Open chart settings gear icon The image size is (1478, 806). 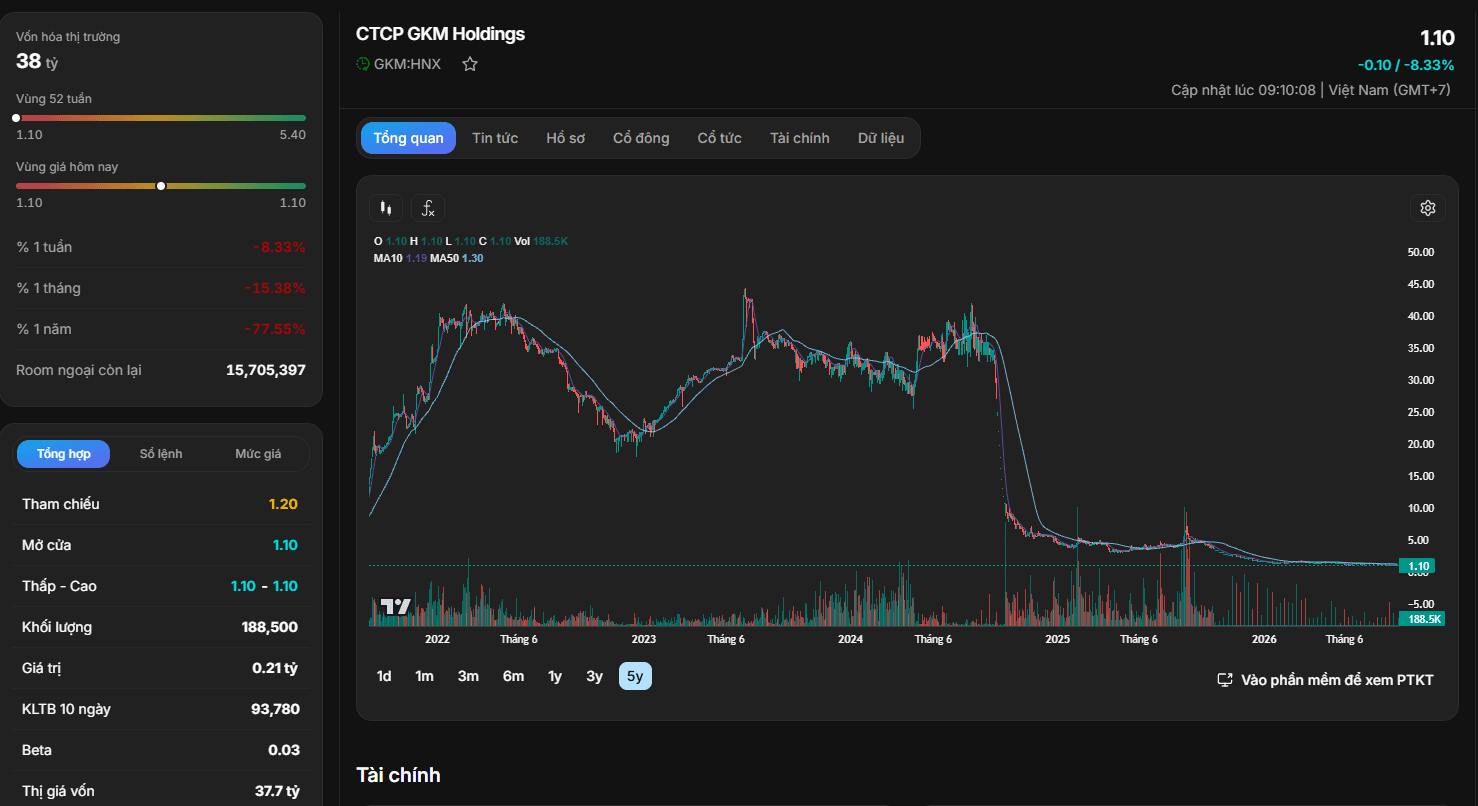[1428, 208]
